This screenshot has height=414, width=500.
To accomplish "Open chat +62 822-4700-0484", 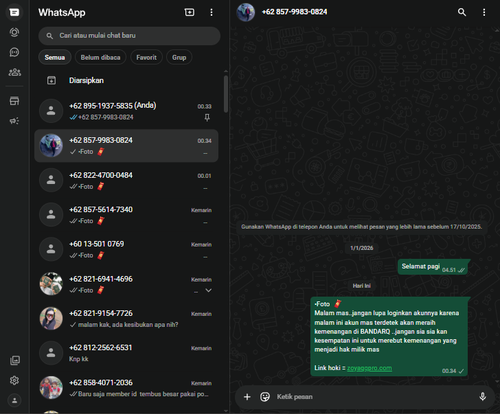I will pyautogui.click(x=127, y=180).
